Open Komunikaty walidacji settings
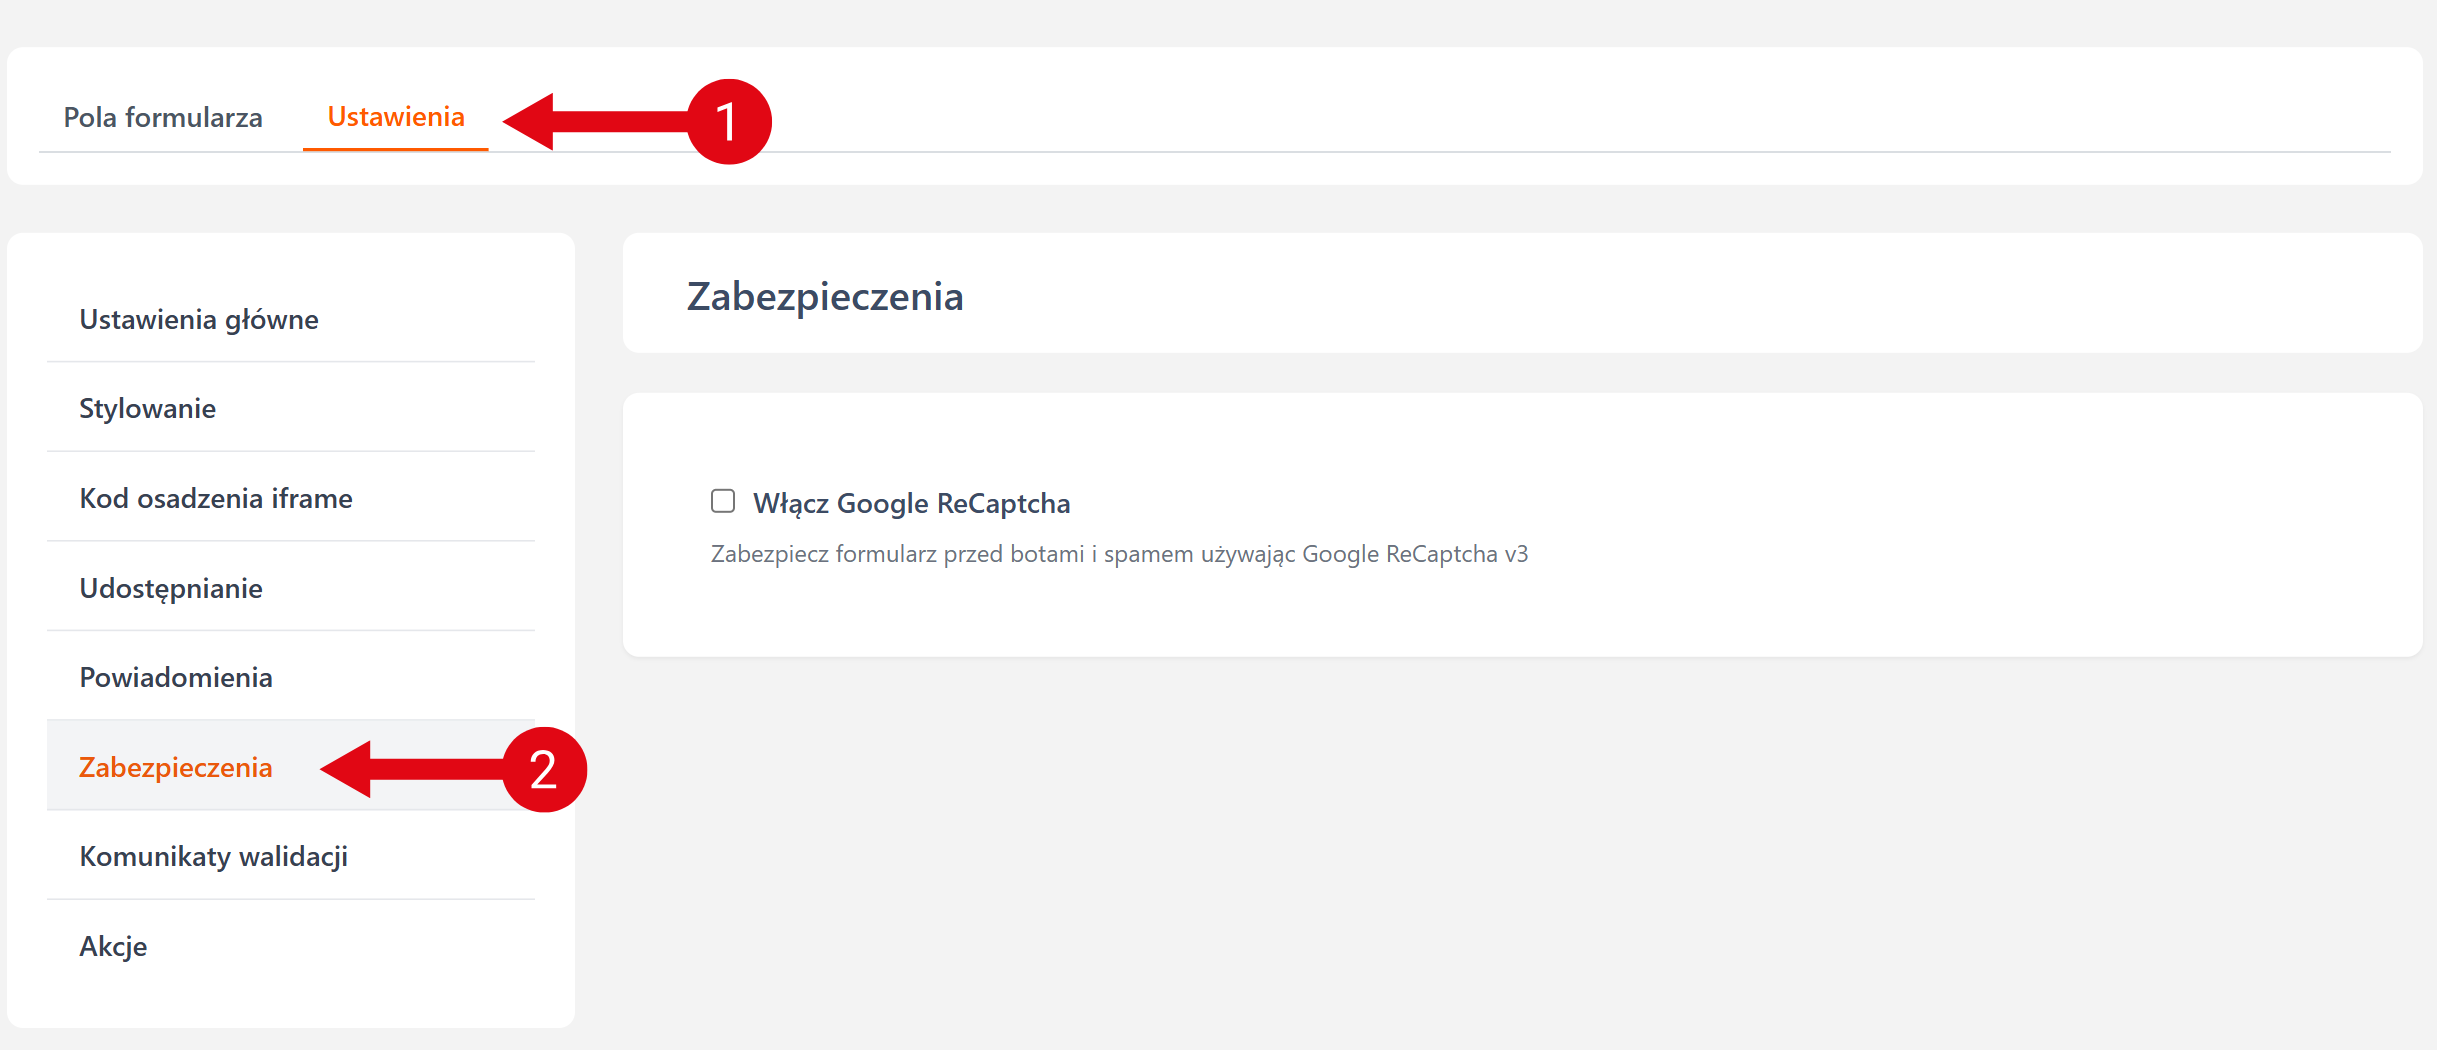 [x=214, y=857]
